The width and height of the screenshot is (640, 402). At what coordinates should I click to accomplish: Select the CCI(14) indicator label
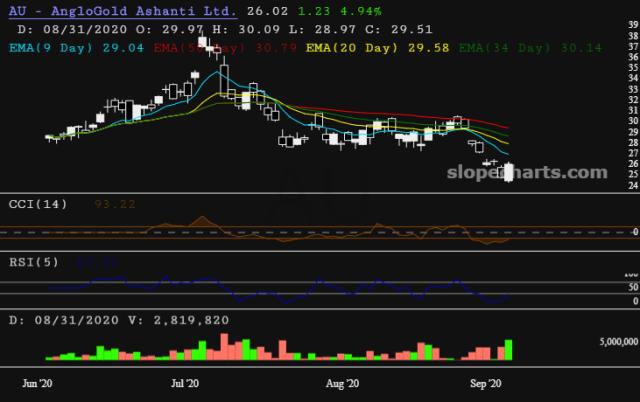coord(38,204)
